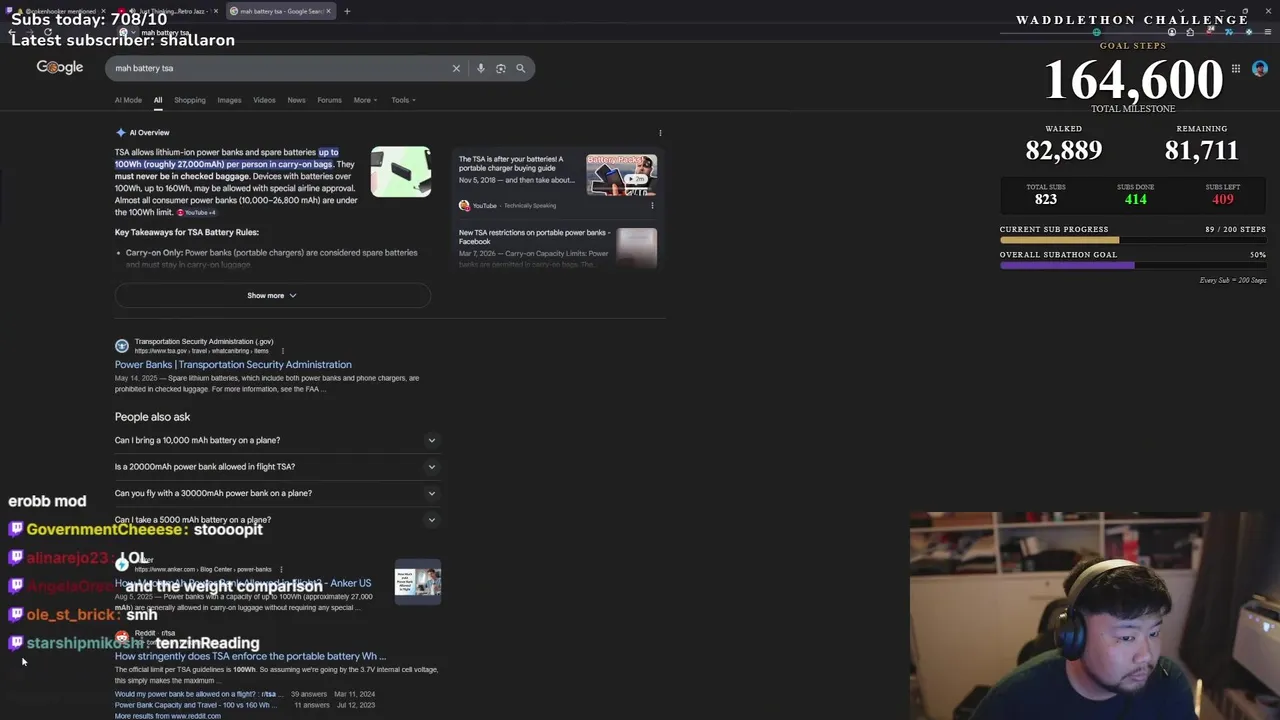Select the Images search tab
Screen dimensions: 1280x720
point(229,100)
